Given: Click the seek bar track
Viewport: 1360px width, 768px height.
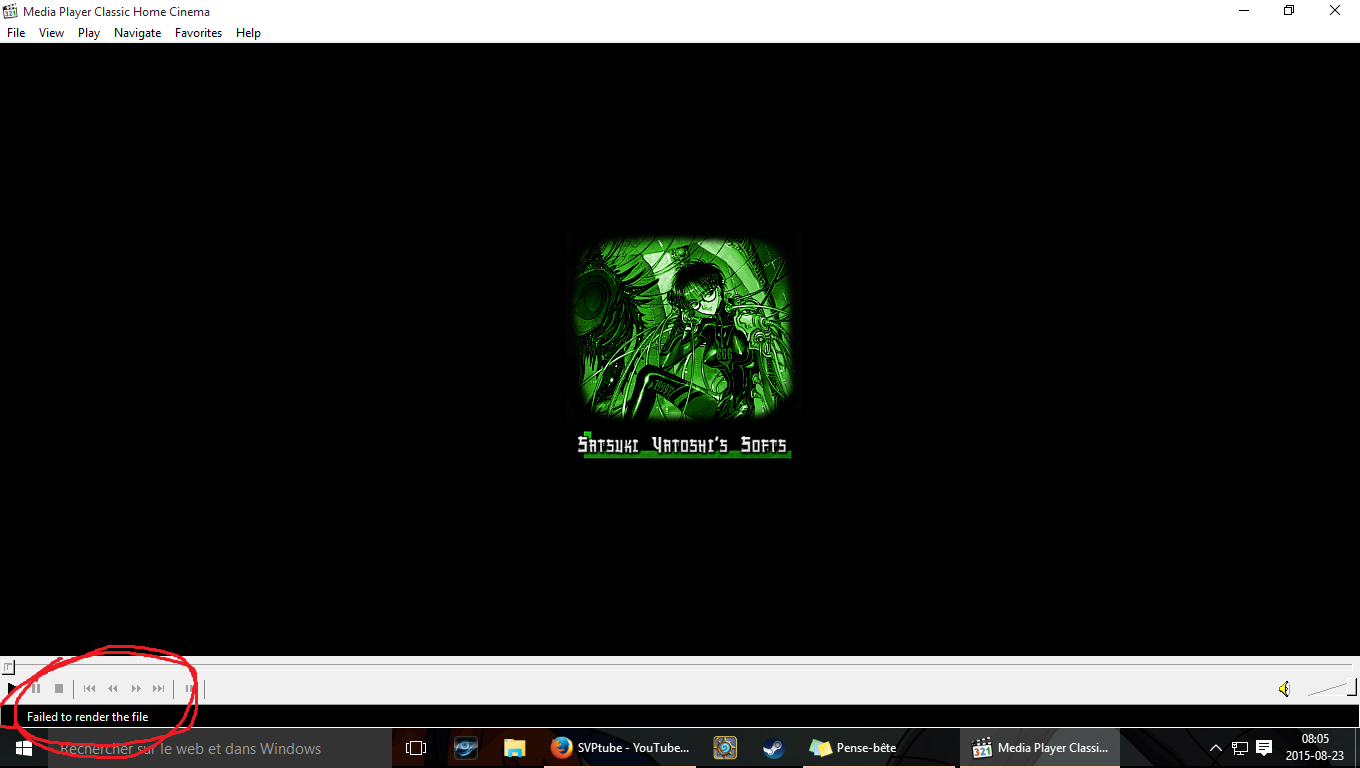Looking at the screenshot, I should tap(680, 665).
